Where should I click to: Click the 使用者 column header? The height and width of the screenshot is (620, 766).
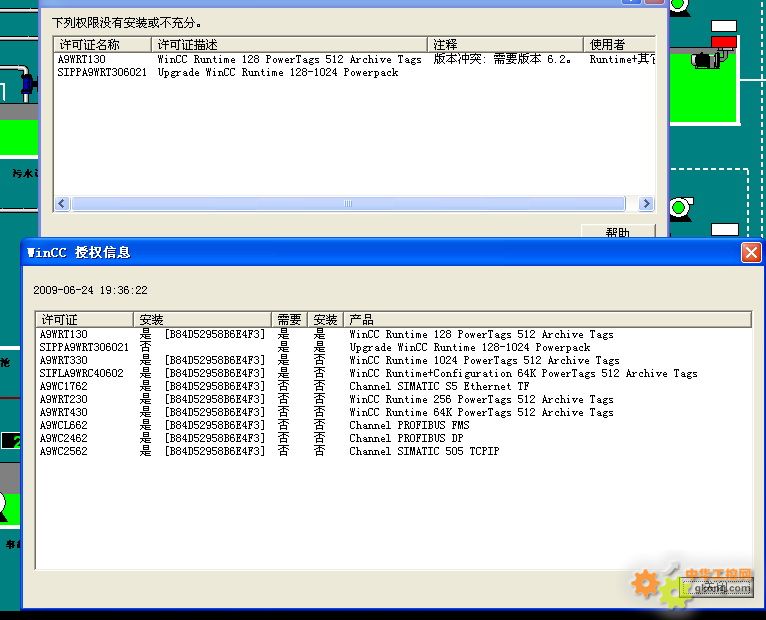coord(619,44)
